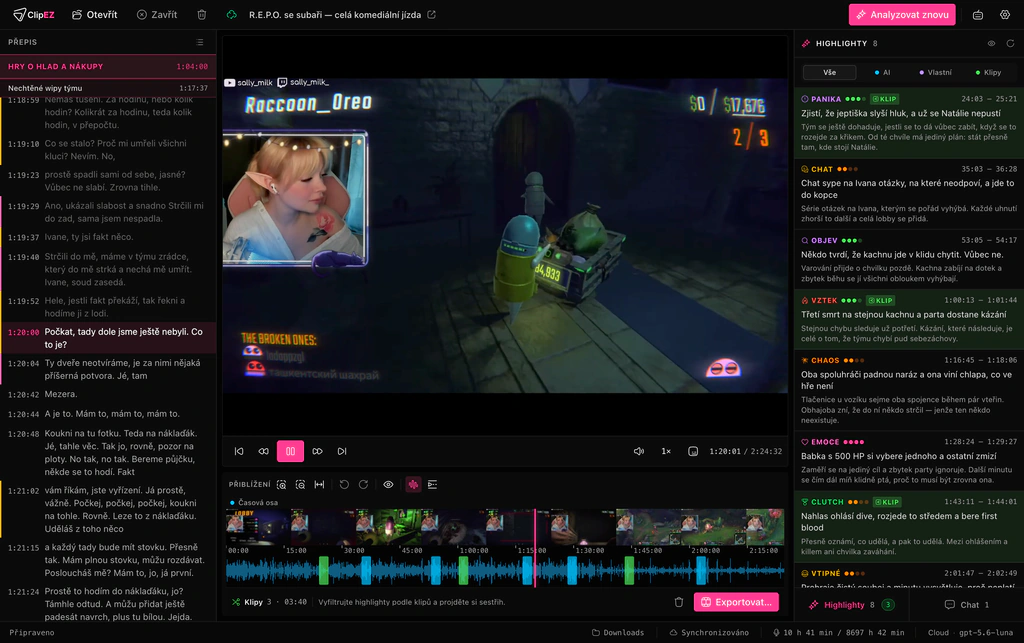Viewport: 1024px width, 643px height.
Task: Open a file with Otevřít
Action: 95,14
